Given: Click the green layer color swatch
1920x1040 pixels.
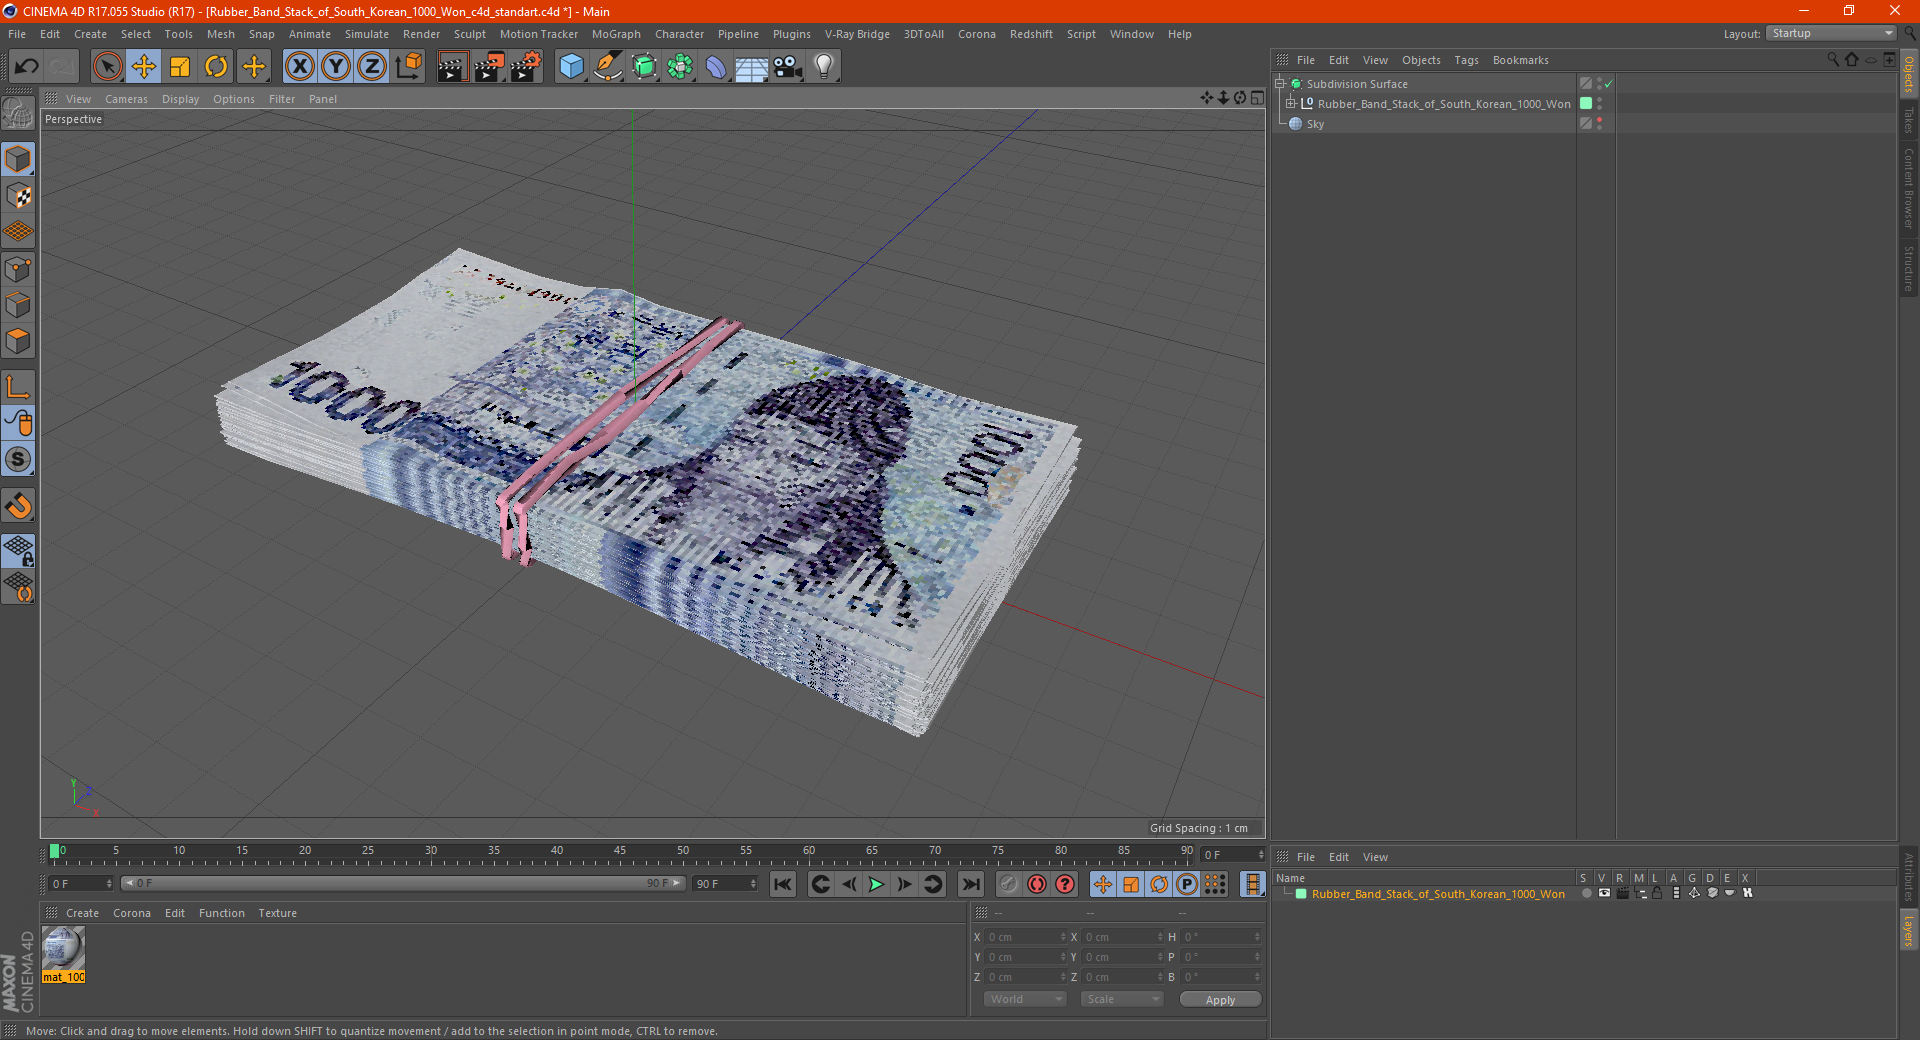Looking at the screenshot, I should [1301, 894].
